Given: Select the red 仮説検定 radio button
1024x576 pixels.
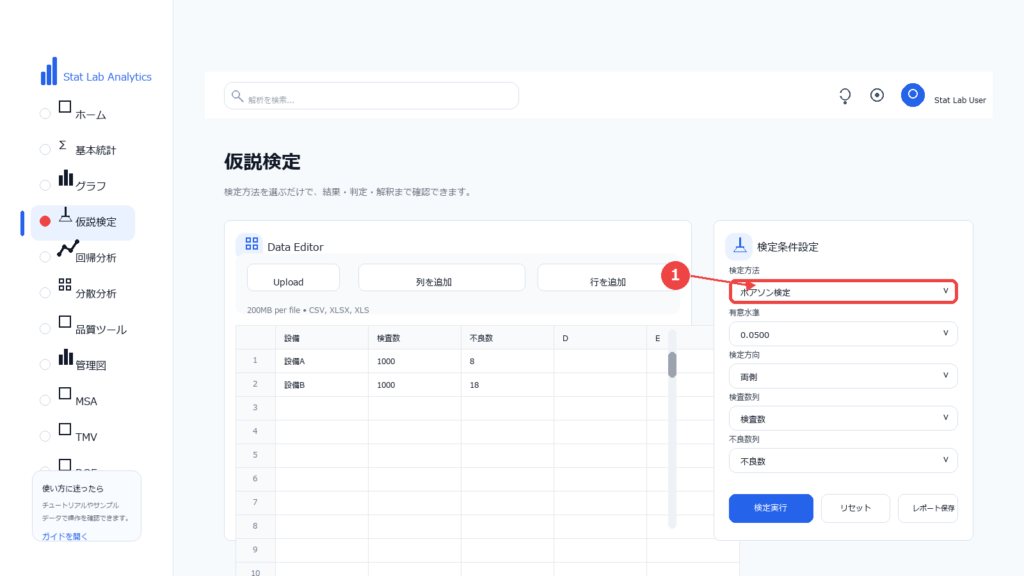Looking at the screenshot, I should [x=45, y=221].
